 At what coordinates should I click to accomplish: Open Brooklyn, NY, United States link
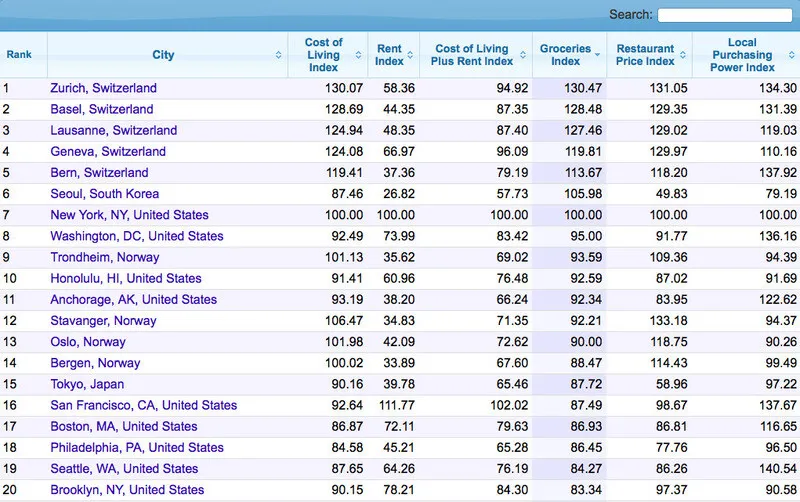tap(126, 490)
